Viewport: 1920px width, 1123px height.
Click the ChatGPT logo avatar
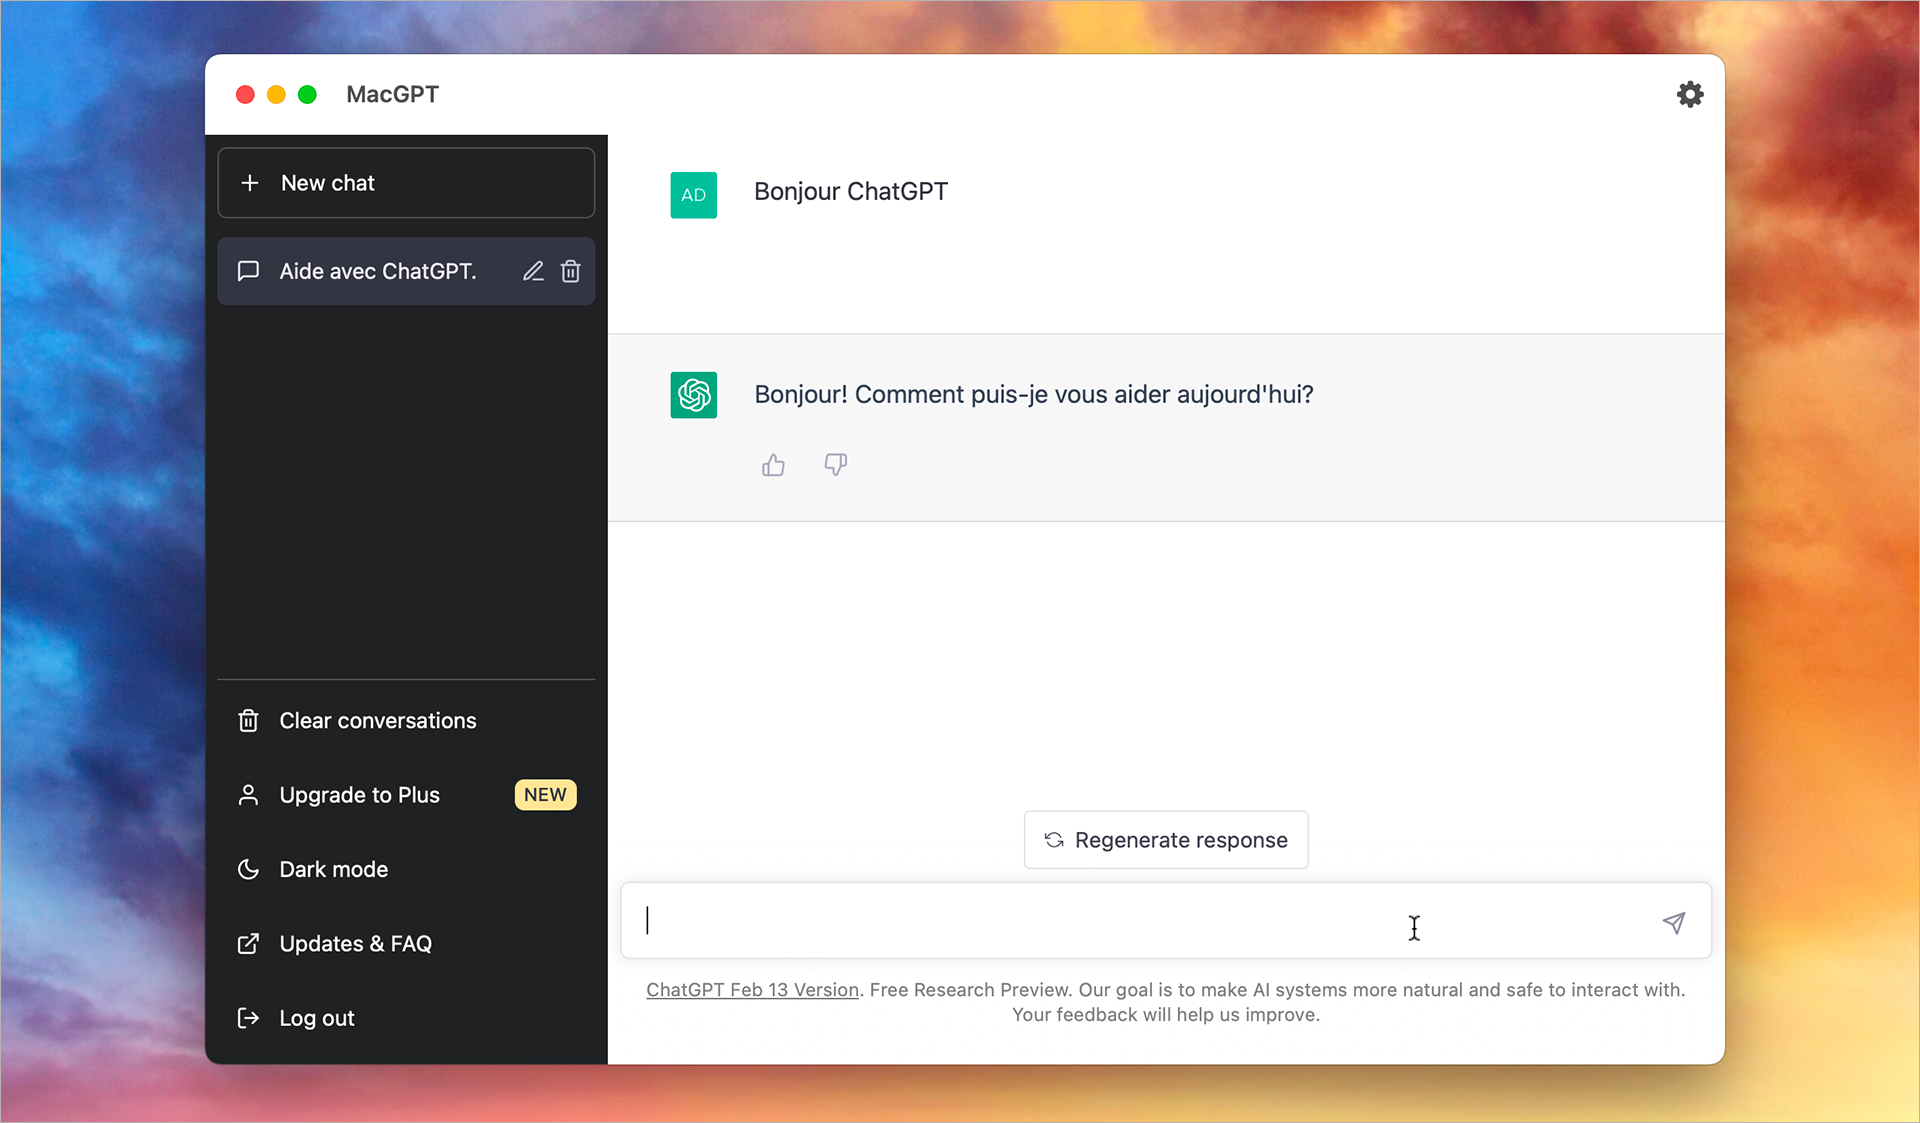(694, 395)
